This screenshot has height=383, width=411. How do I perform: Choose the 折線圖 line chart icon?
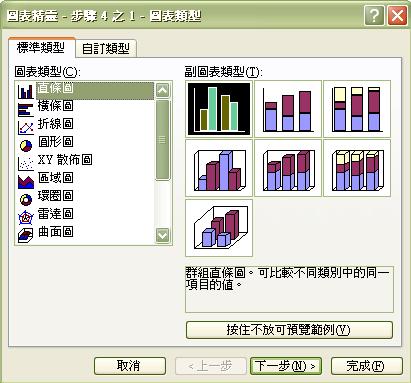click(x=26, y=127)
